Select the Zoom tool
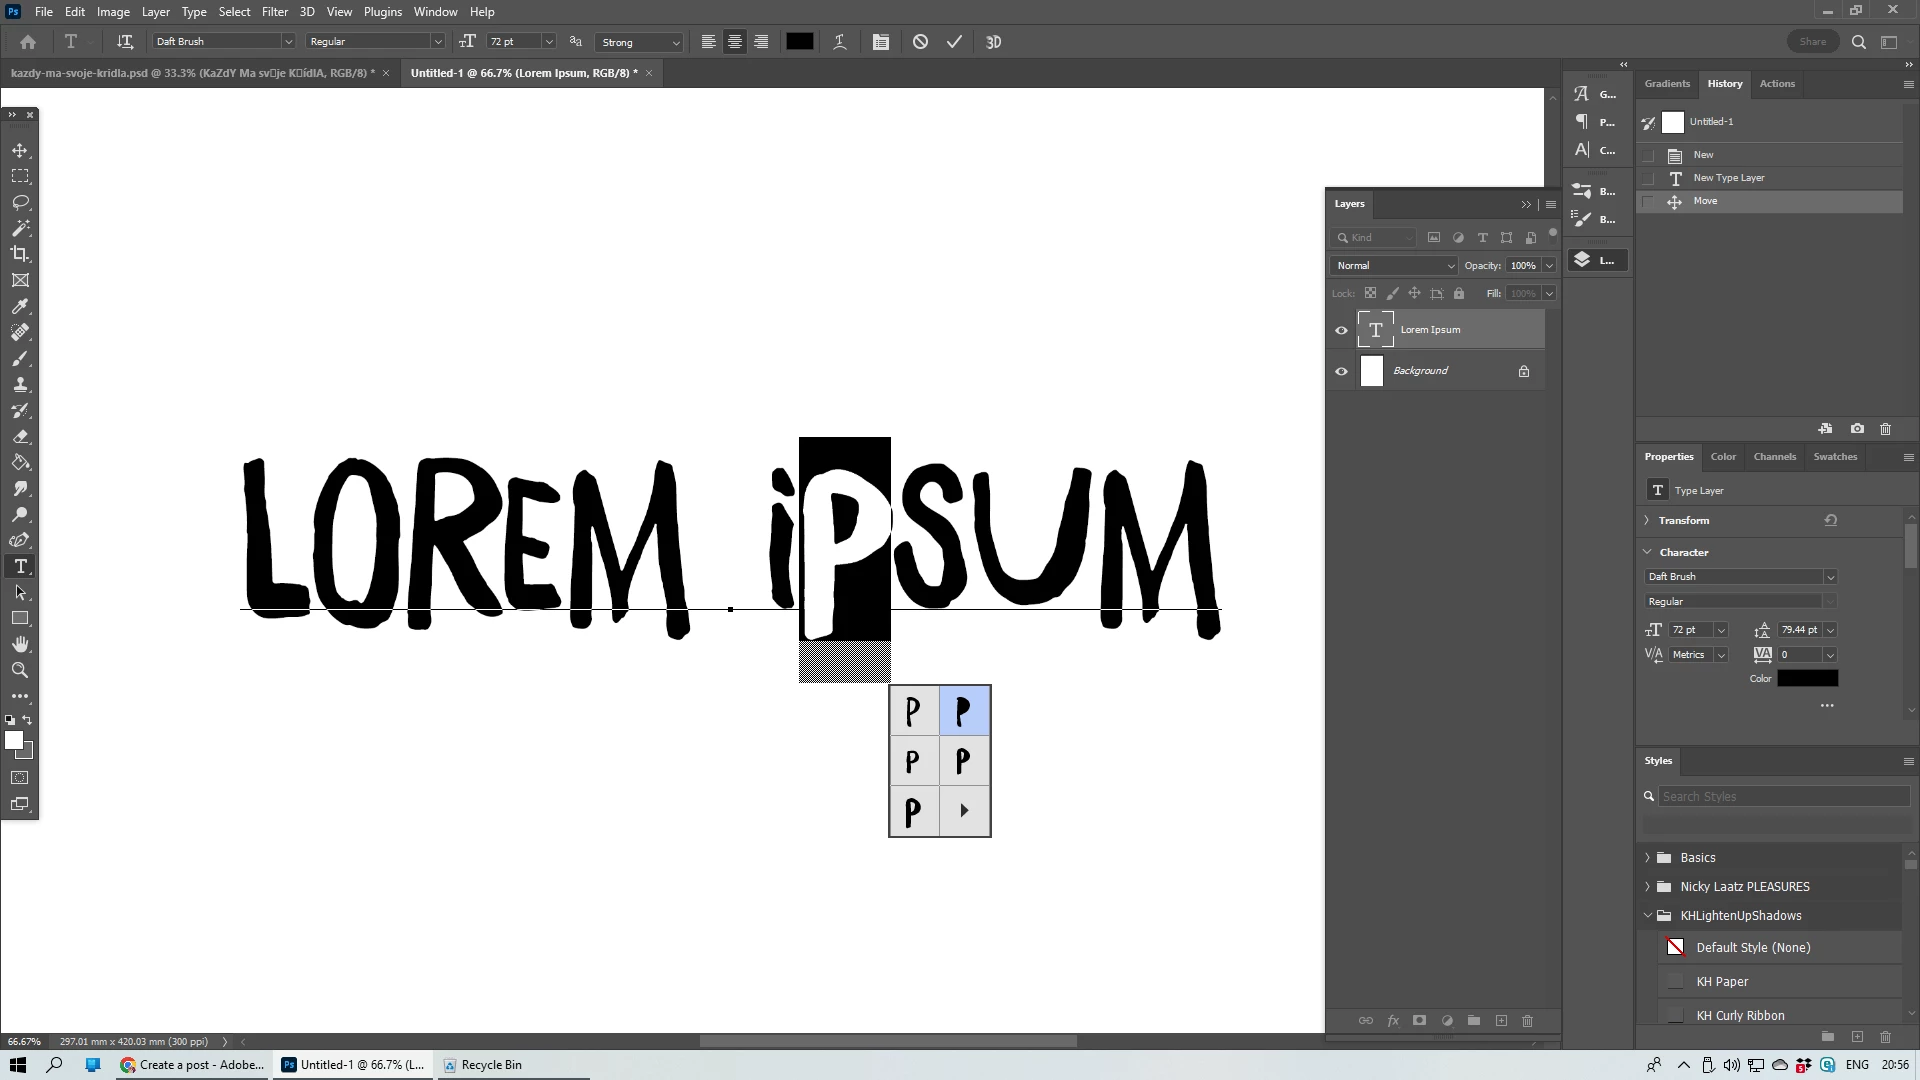 tap(20, 670)
